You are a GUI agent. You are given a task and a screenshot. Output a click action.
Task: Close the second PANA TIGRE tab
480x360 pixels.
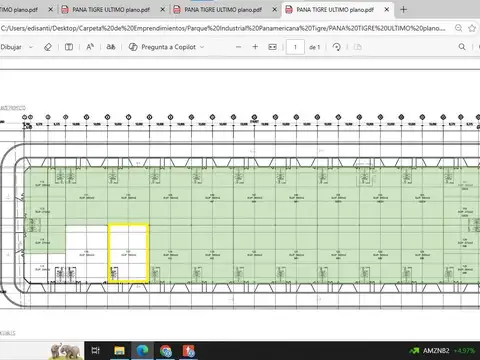(x=163, y=10)
